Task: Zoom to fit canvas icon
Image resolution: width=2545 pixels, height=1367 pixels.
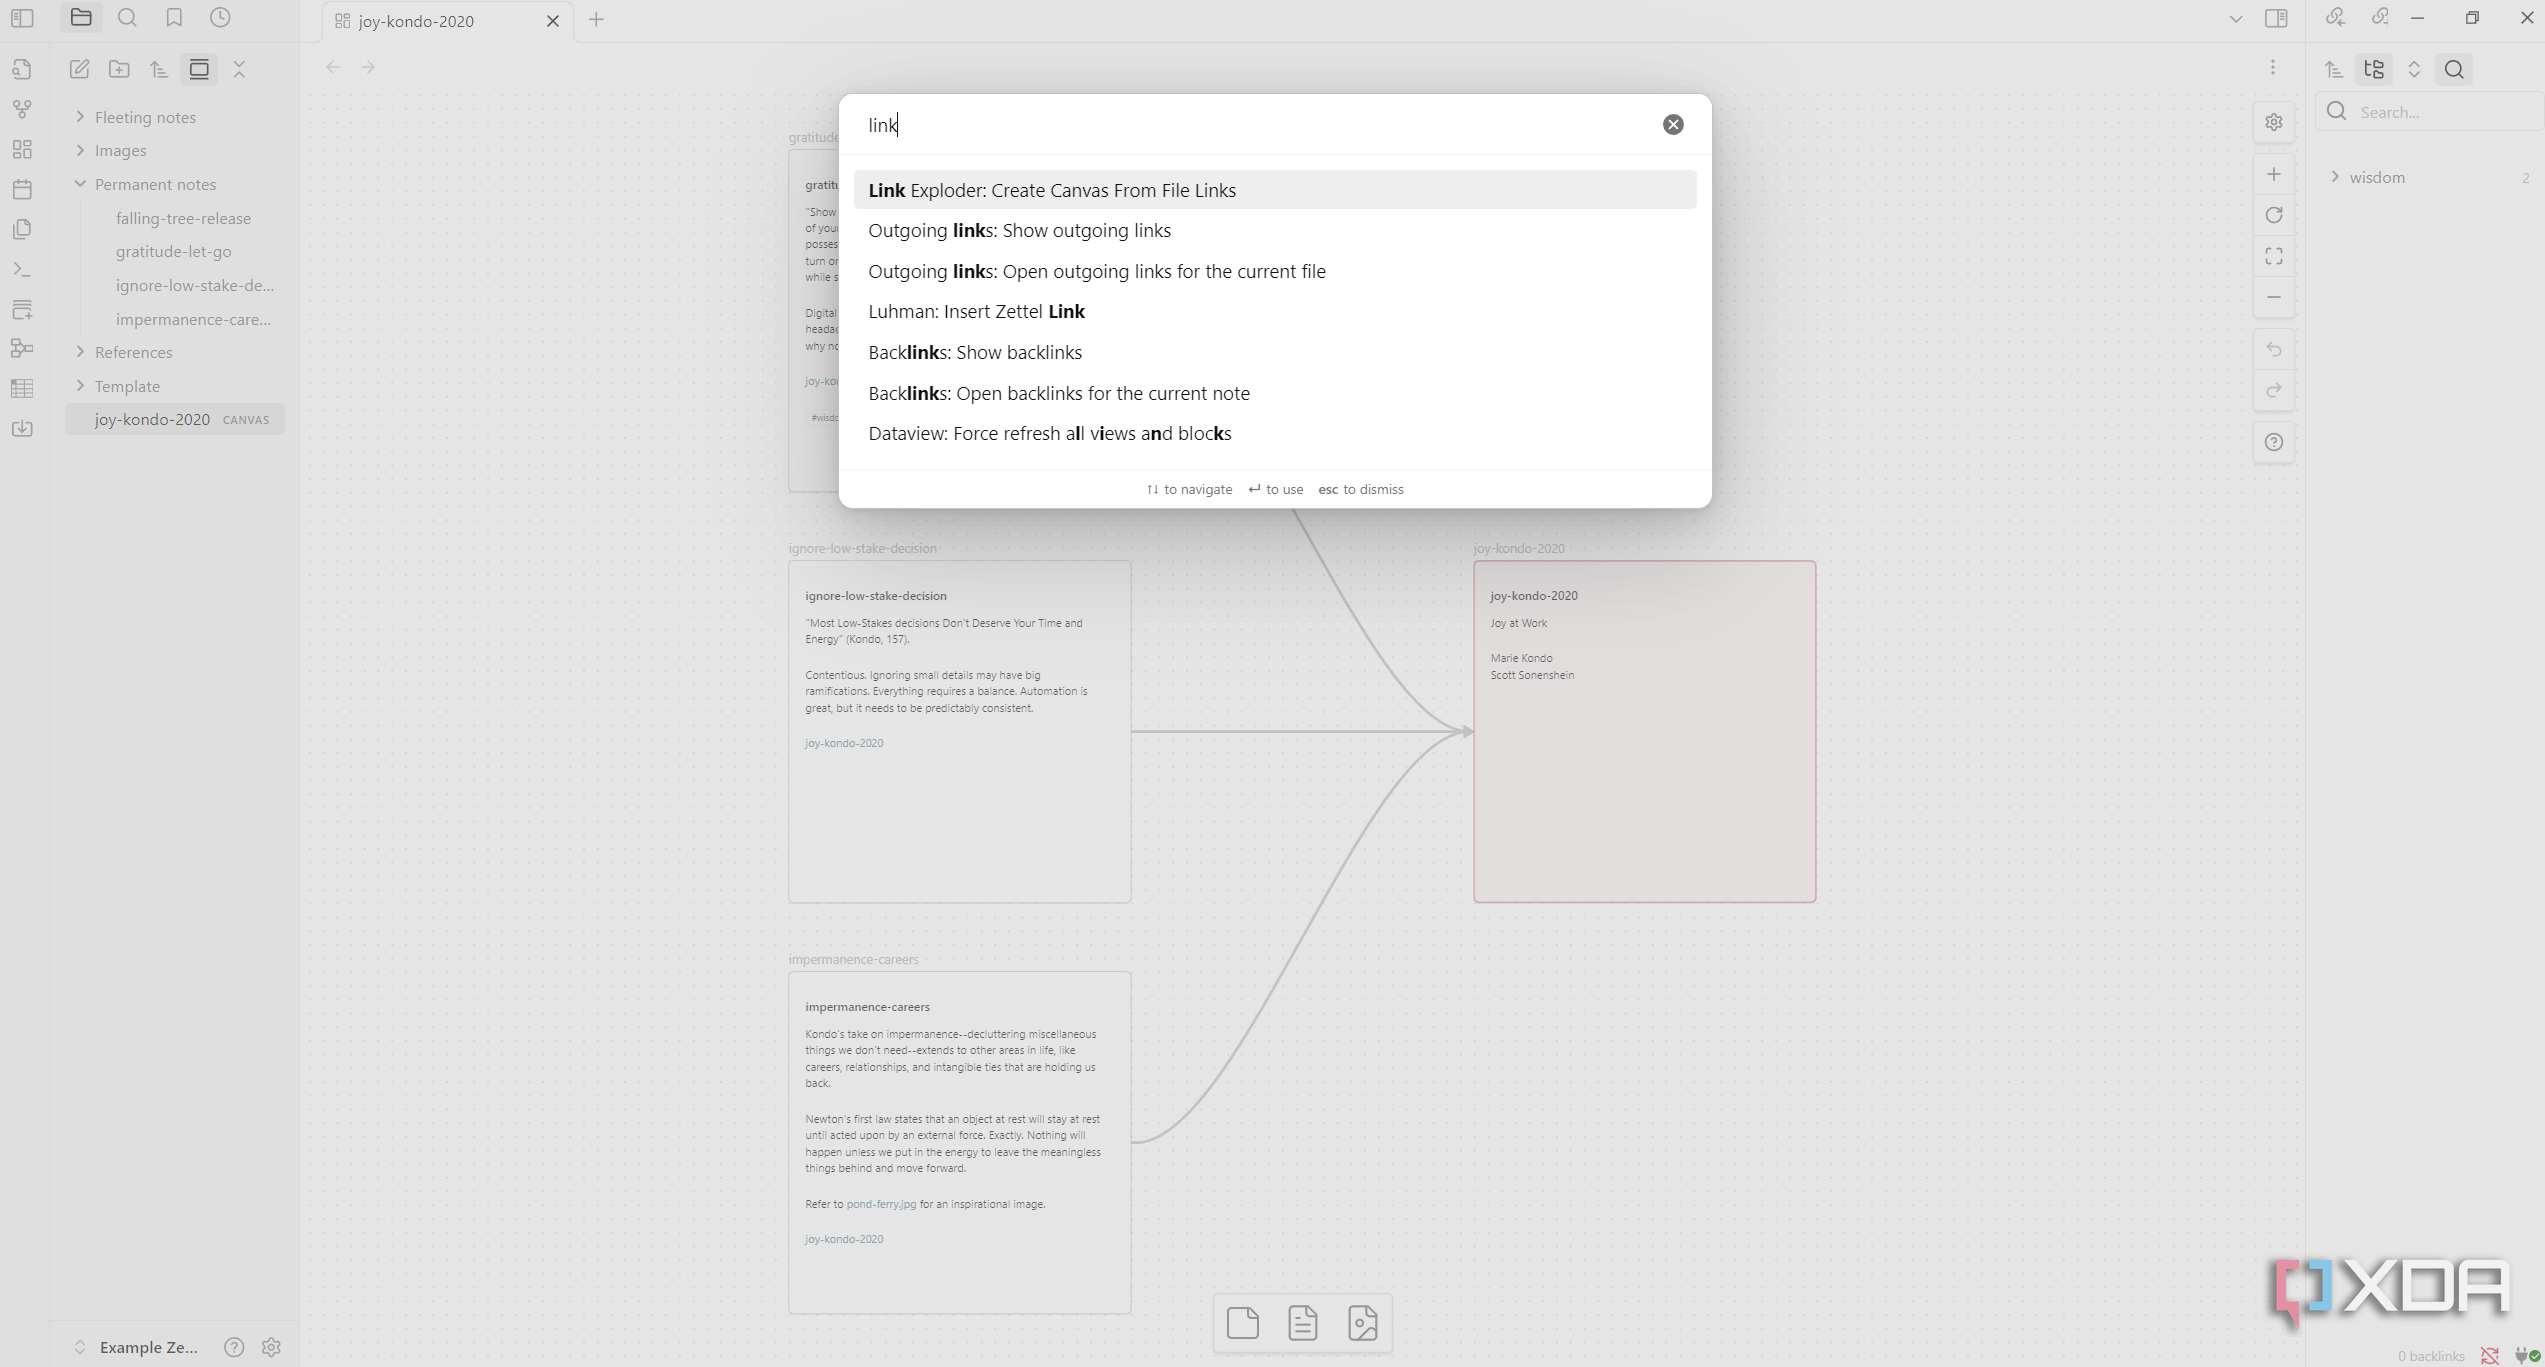Action: coord(2274,256)
